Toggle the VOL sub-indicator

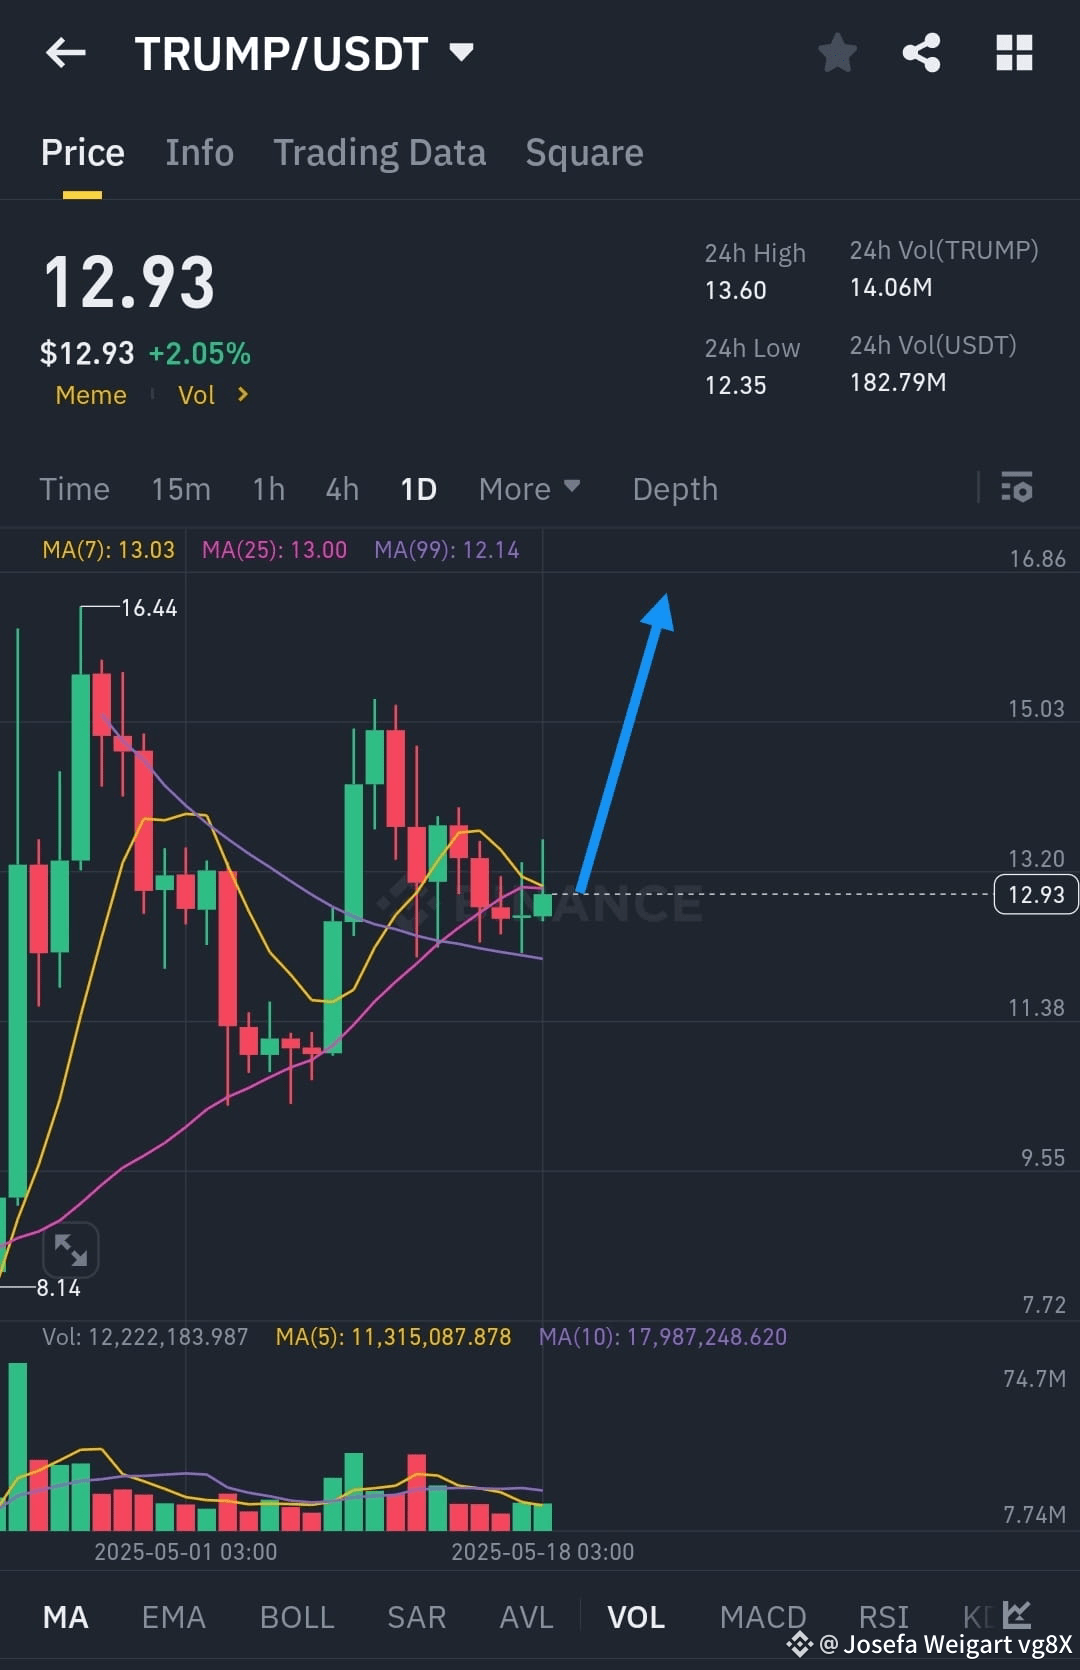[x=636, y=1617]
